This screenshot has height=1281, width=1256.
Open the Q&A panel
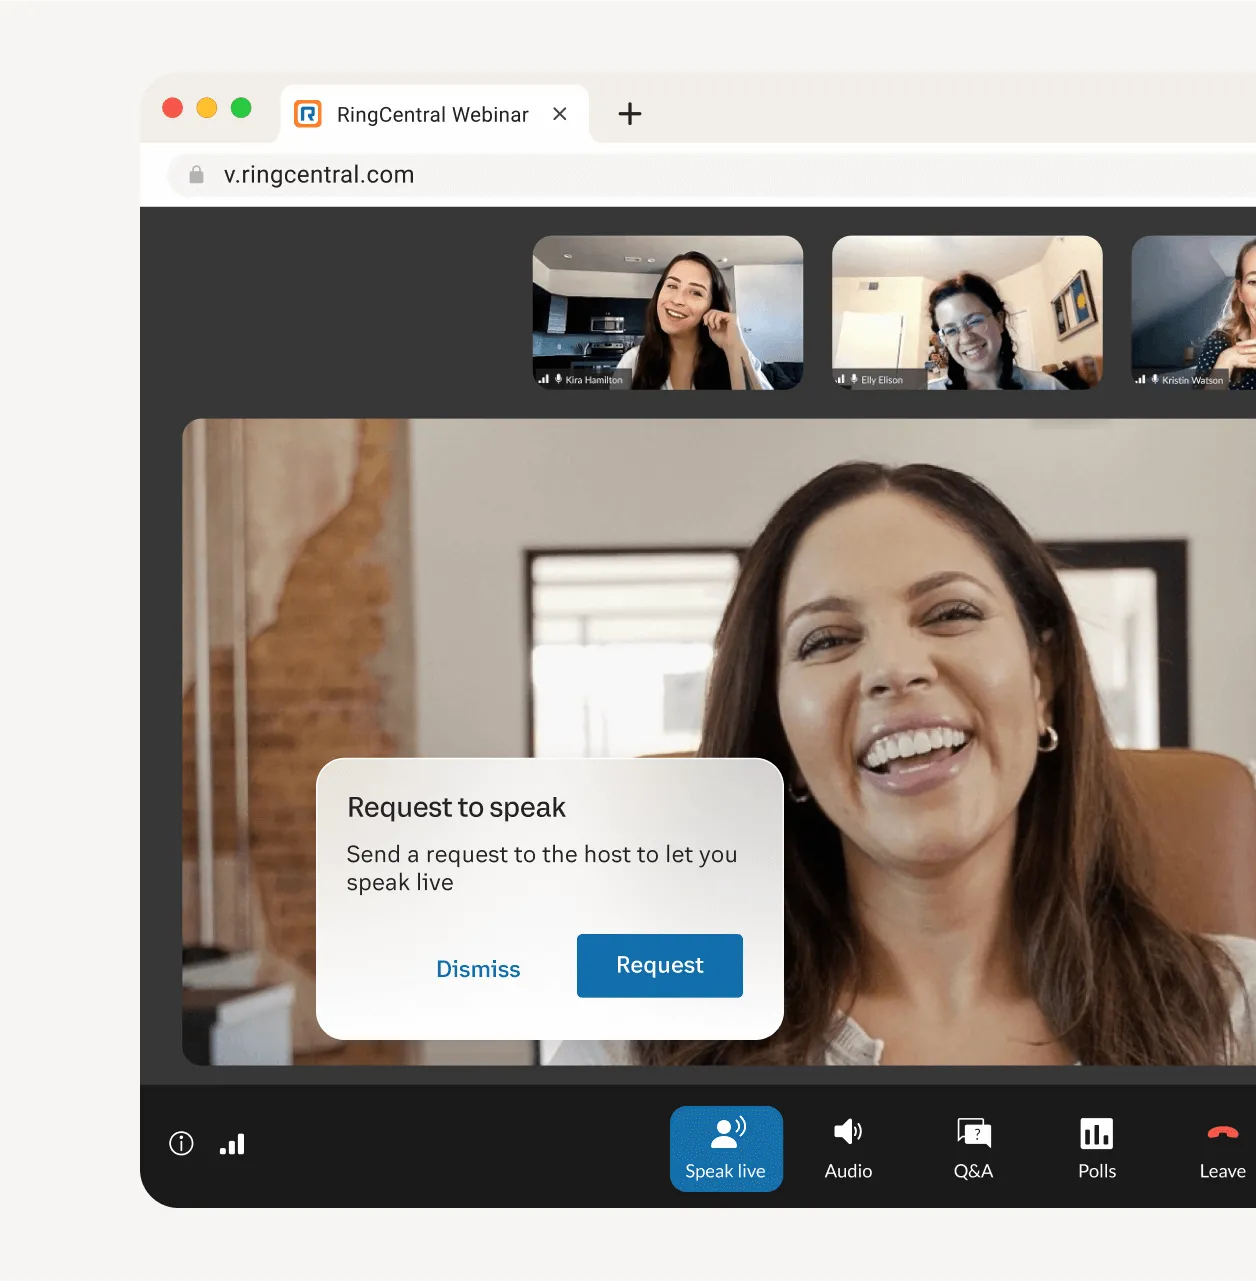coord(973,1148)
